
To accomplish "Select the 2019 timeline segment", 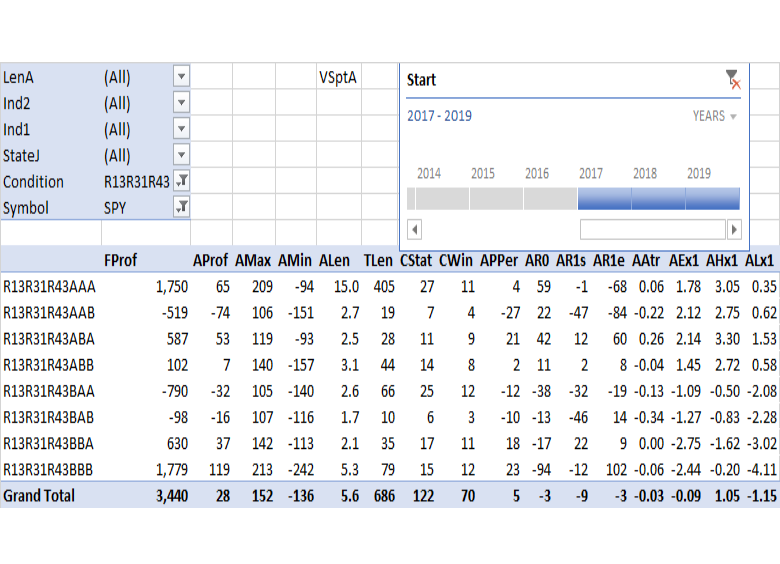I will (713, 198).
